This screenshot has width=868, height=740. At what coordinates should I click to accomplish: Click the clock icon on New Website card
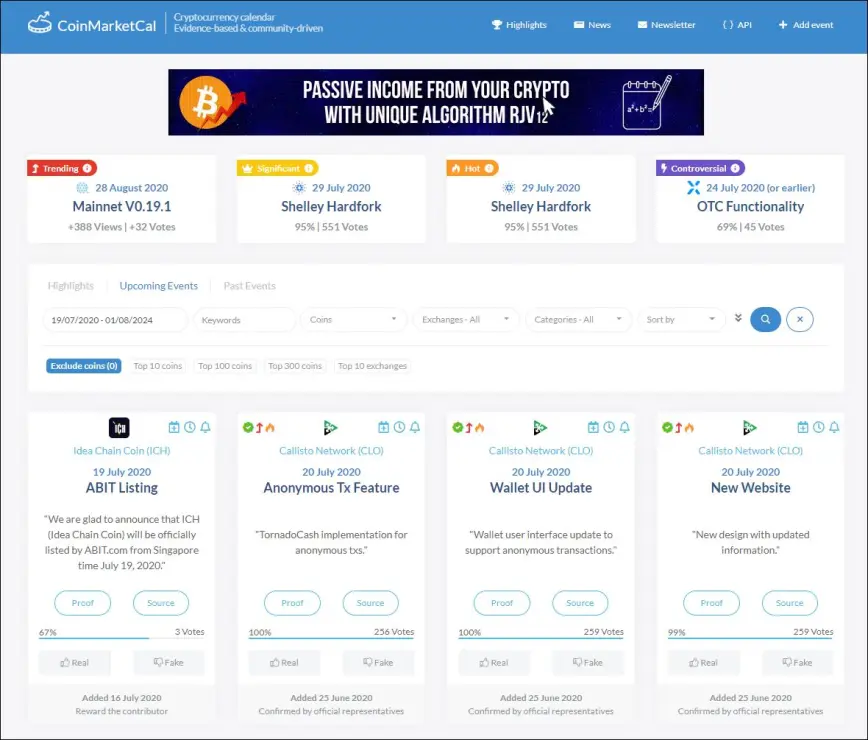coord(818,427)
